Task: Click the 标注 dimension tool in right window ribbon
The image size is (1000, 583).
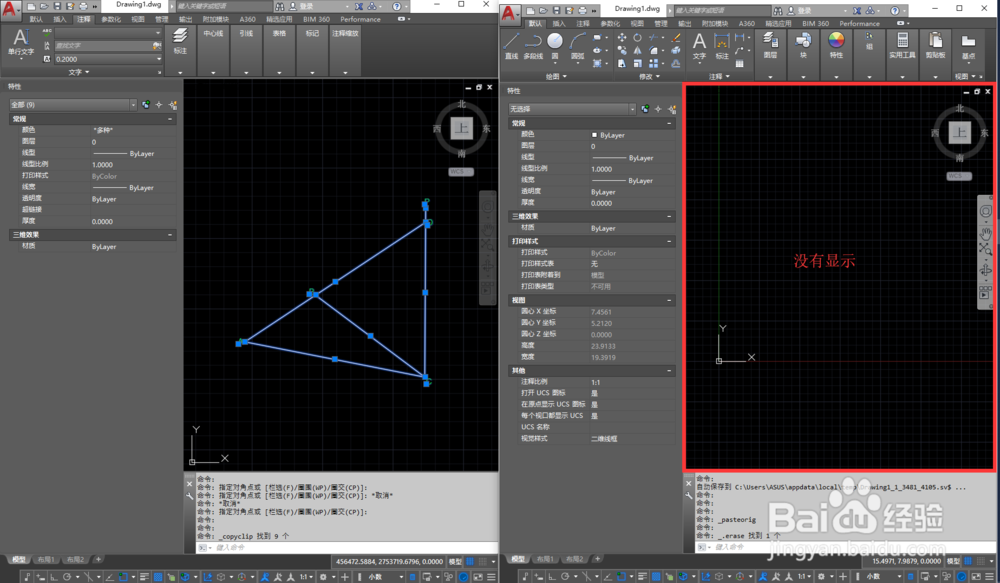Action: pos(721,45)
